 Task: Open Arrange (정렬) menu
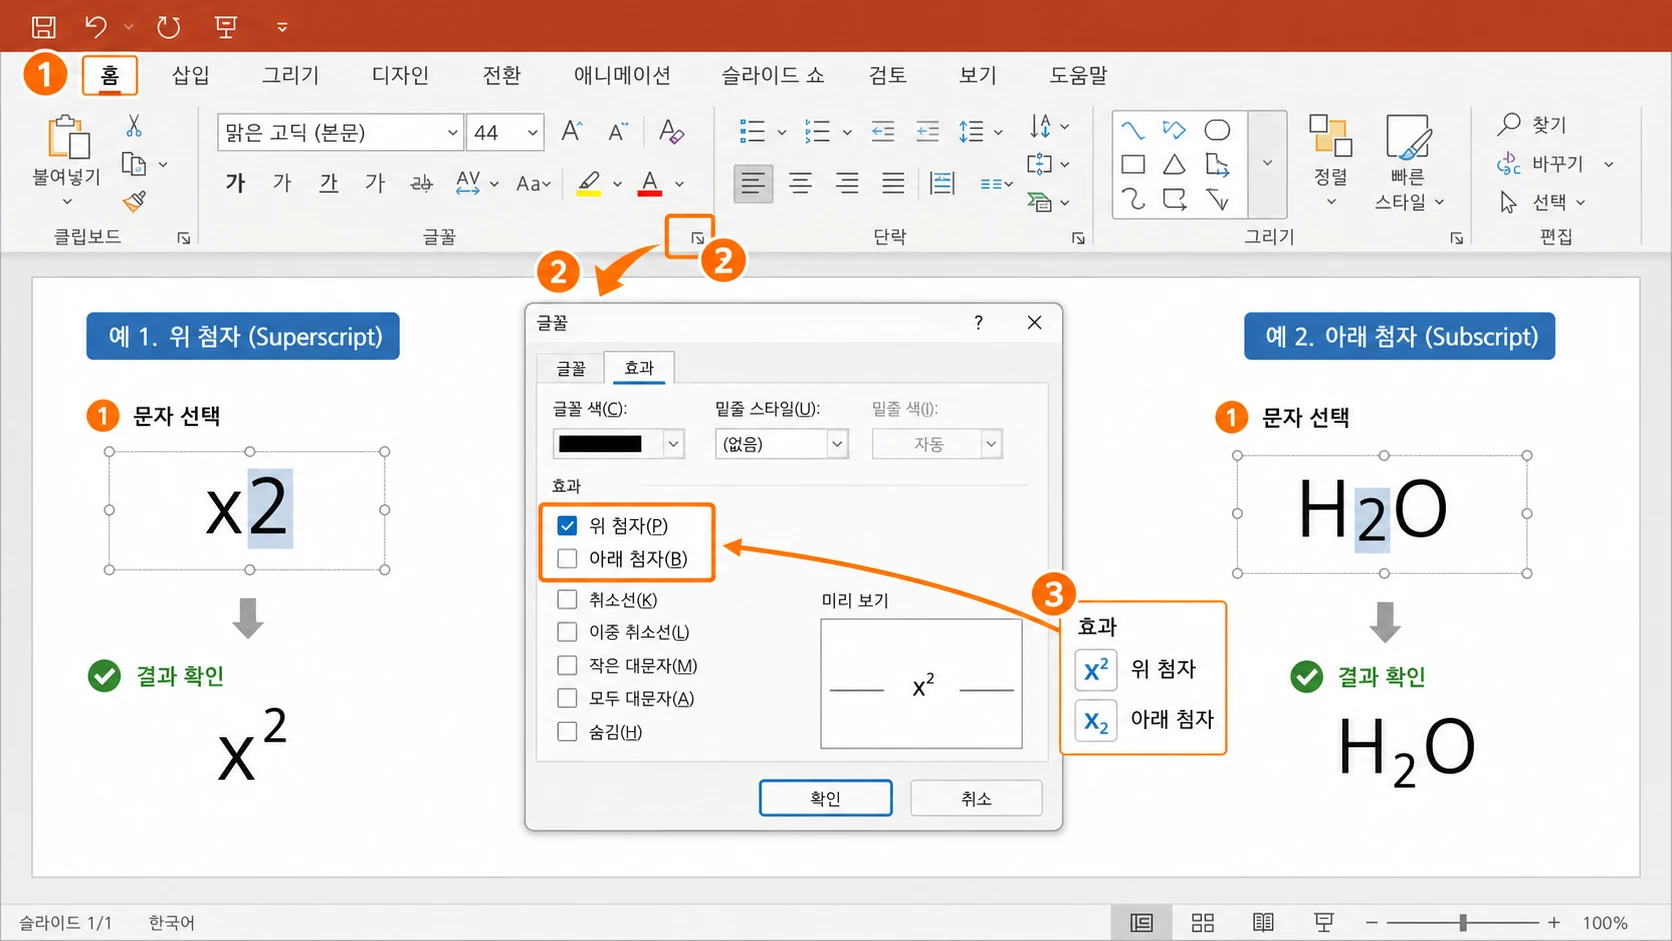click(x=1331, y=160)
